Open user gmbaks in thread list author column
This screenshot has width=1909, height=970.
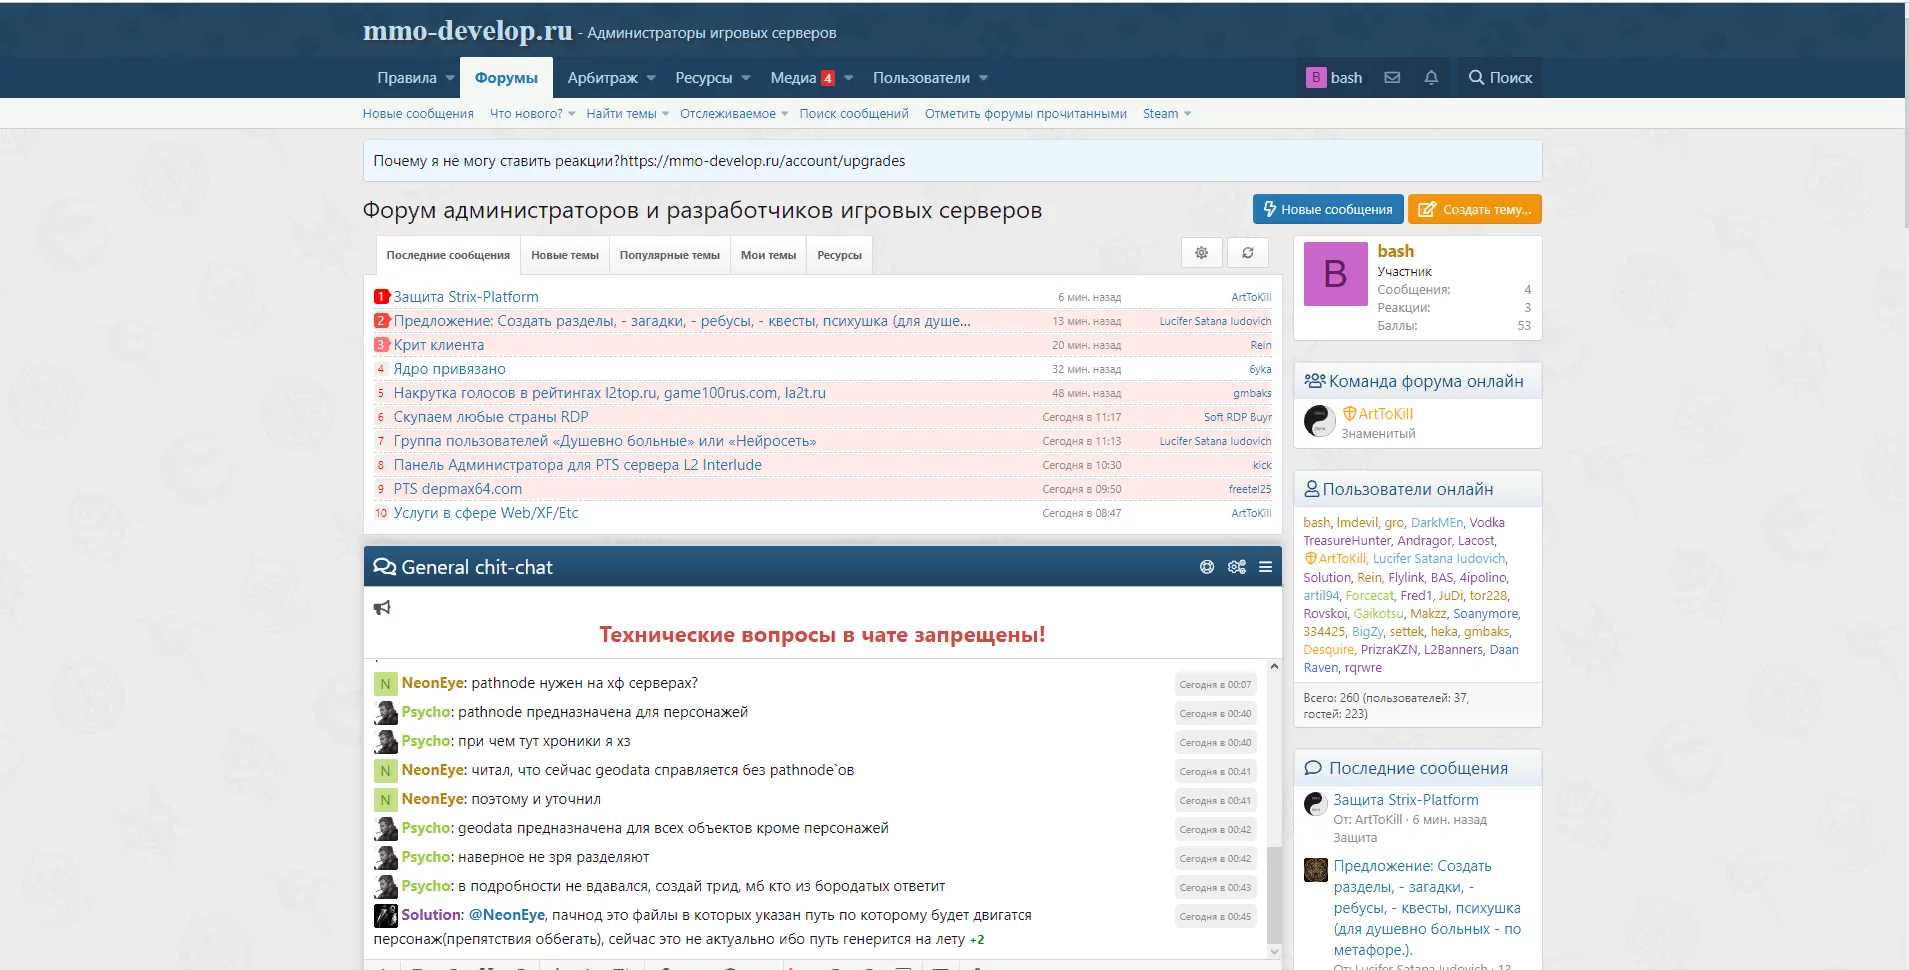(x=1252, y=393)
